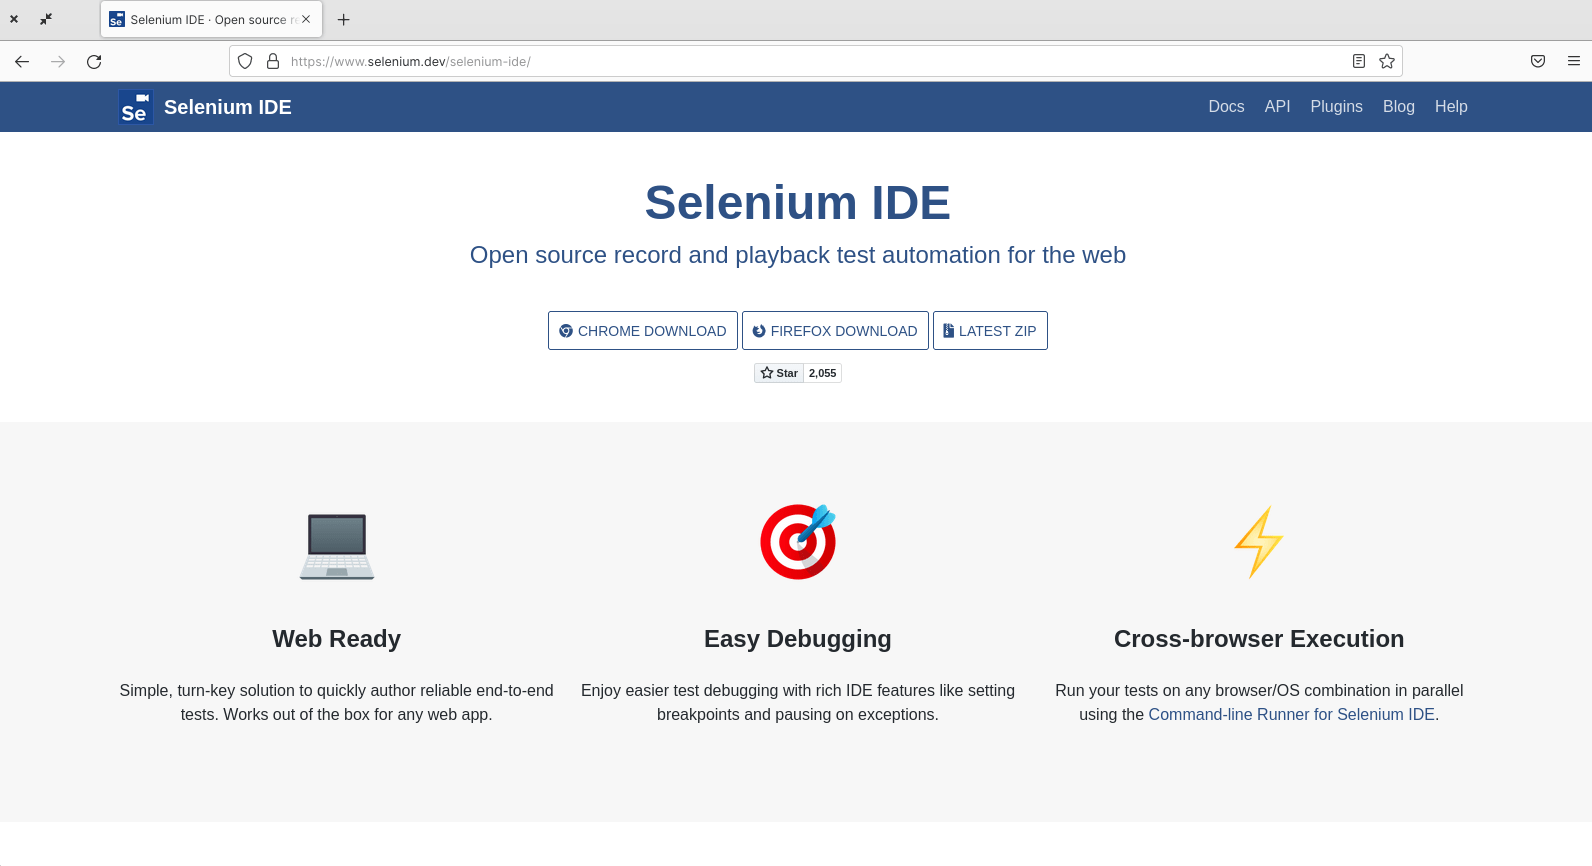Screen dimensions: 1592x866
Task: Open the API navigation link
Action: [1277, 107]
